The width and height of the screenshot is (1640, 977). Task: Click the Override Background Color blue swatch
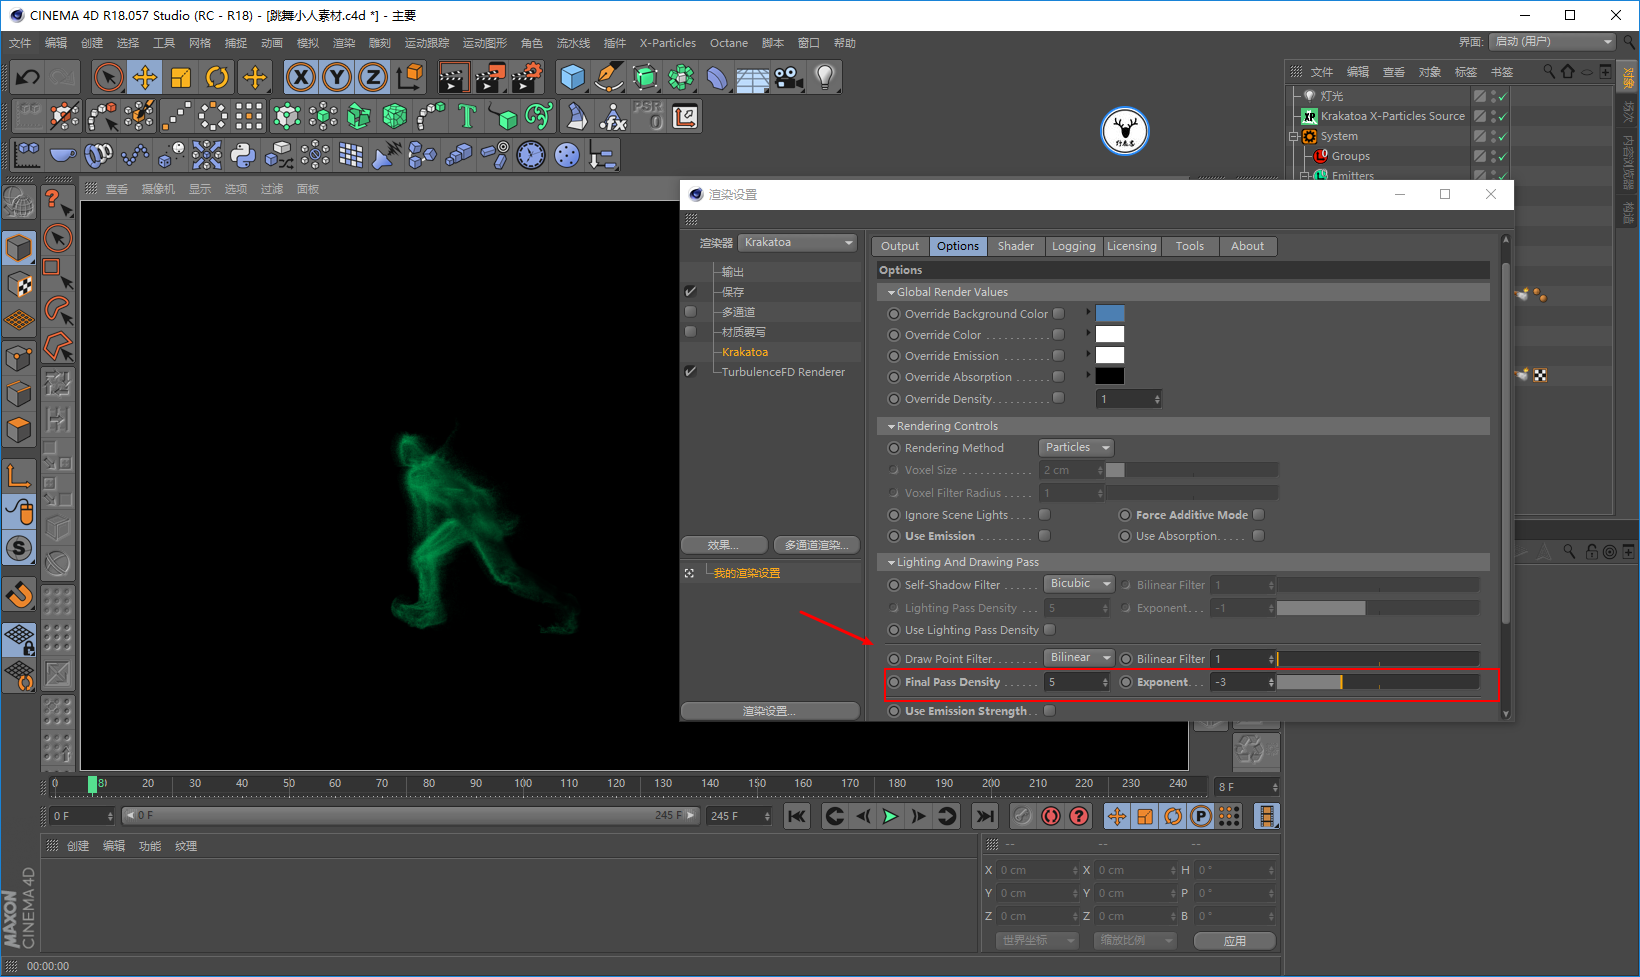click(1110, 313)
